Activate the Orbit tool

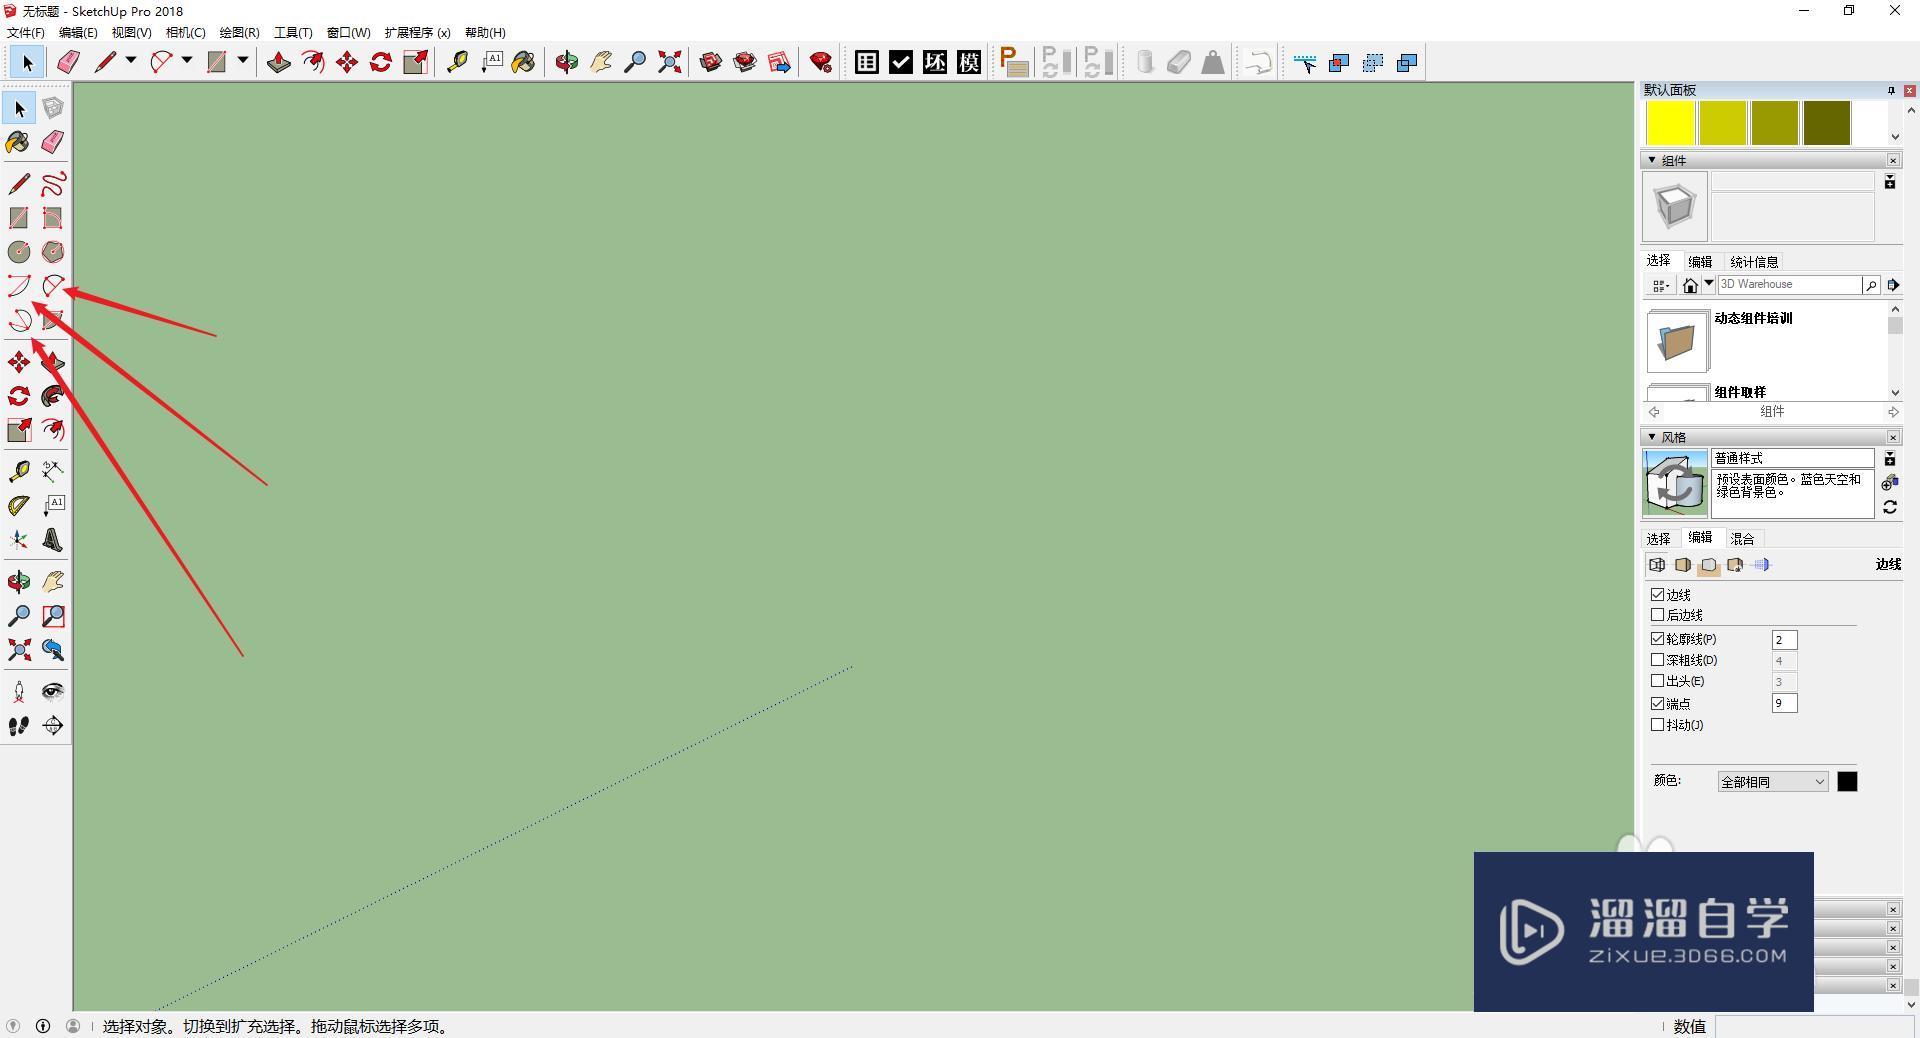coord(17,582)
